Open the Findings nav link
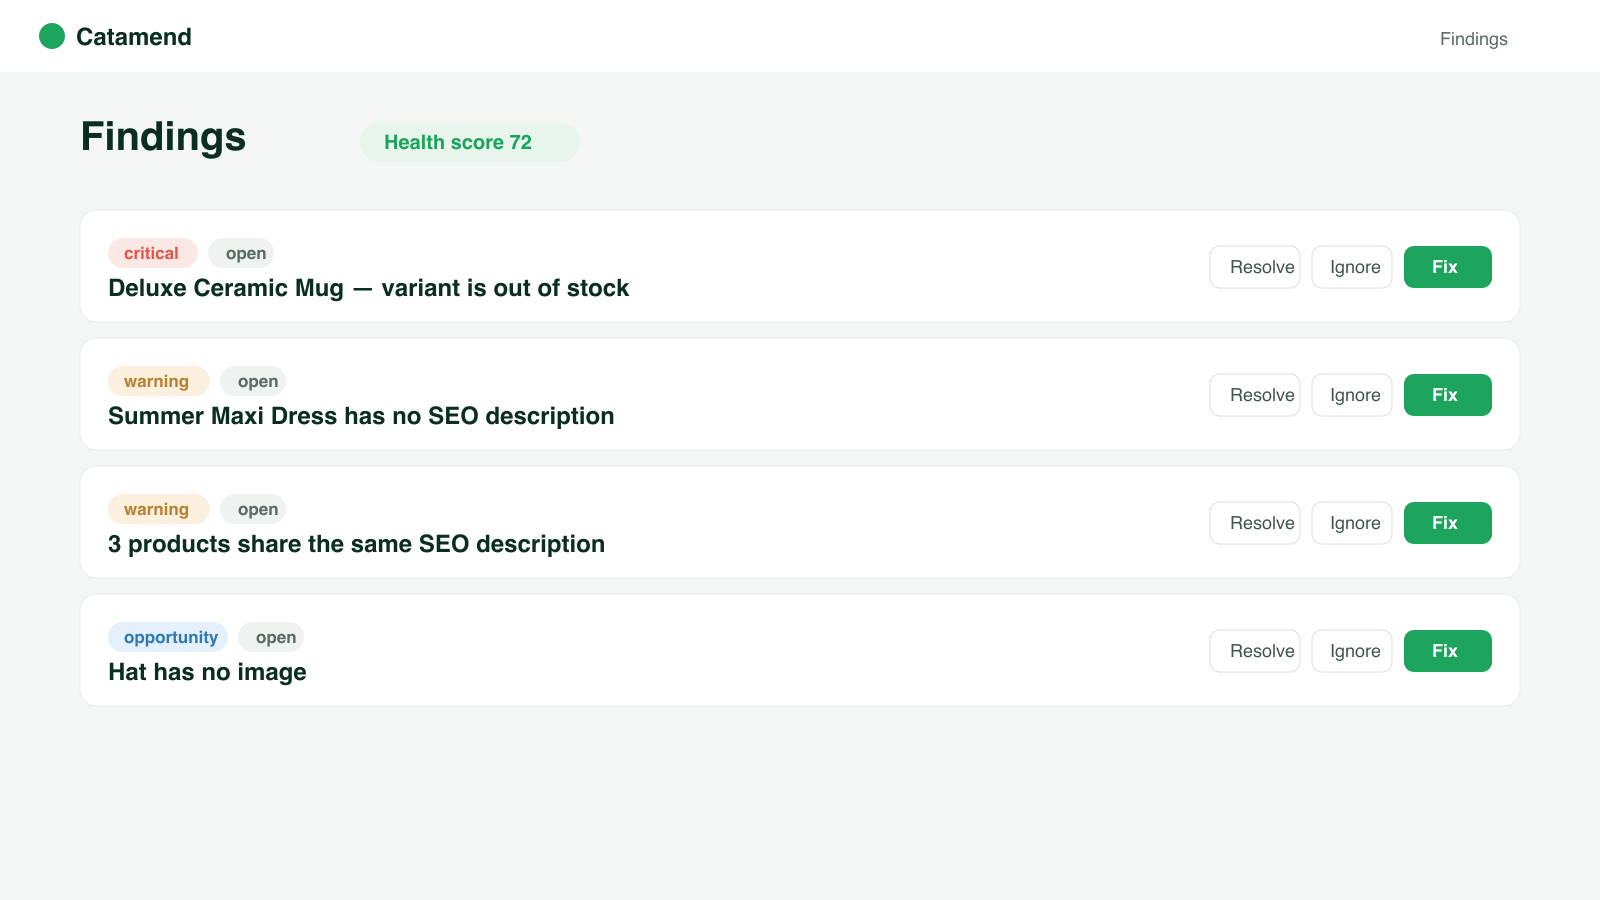 (x=1473, y=39)
